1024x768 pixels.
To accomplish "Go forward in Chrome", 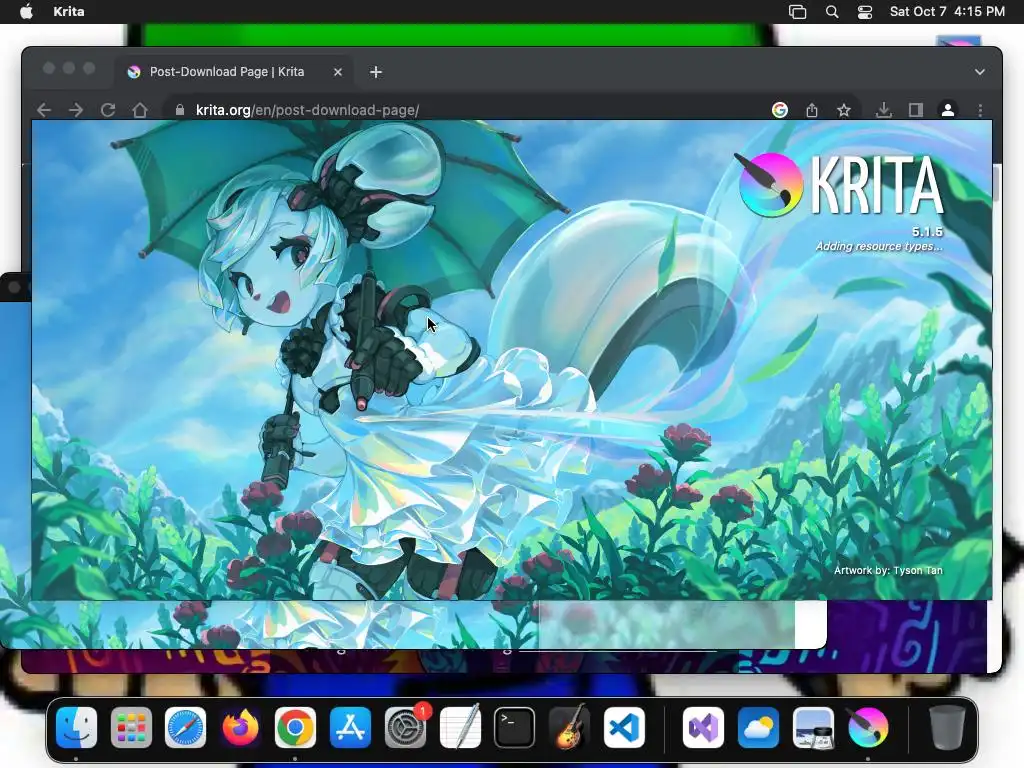I will [76, 110].
